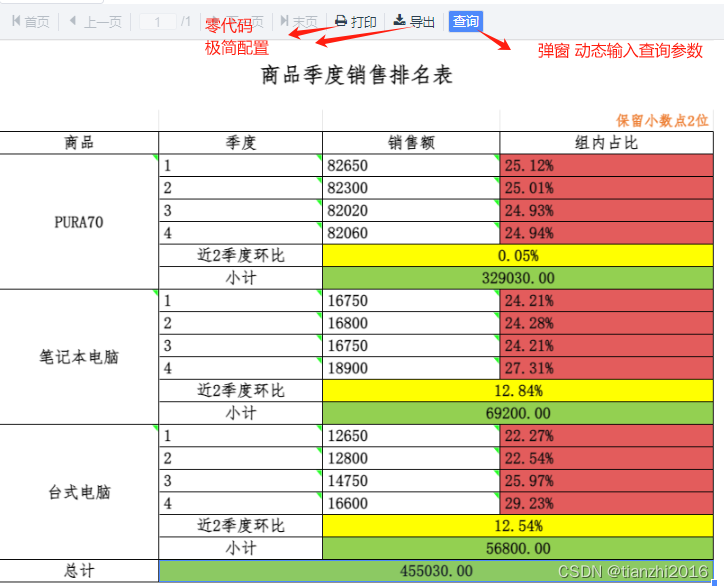Click the printer icon for 打印
Screen dimensions: 724x588
[x=341, y=21]
